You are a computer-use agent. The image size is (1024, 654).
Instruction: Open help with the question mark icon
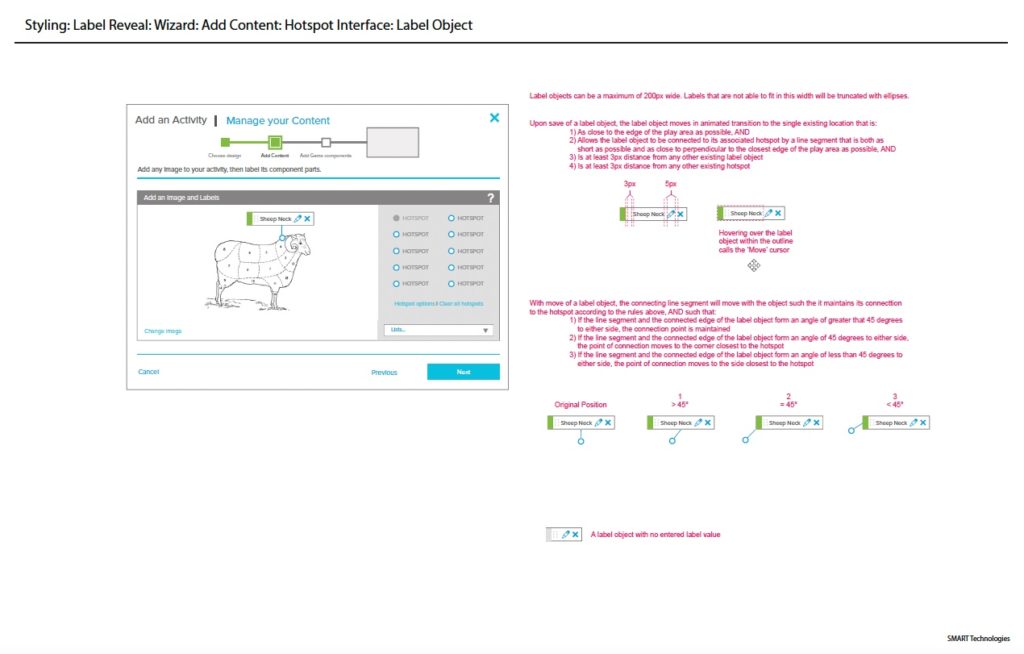click(x=490, y=198)
